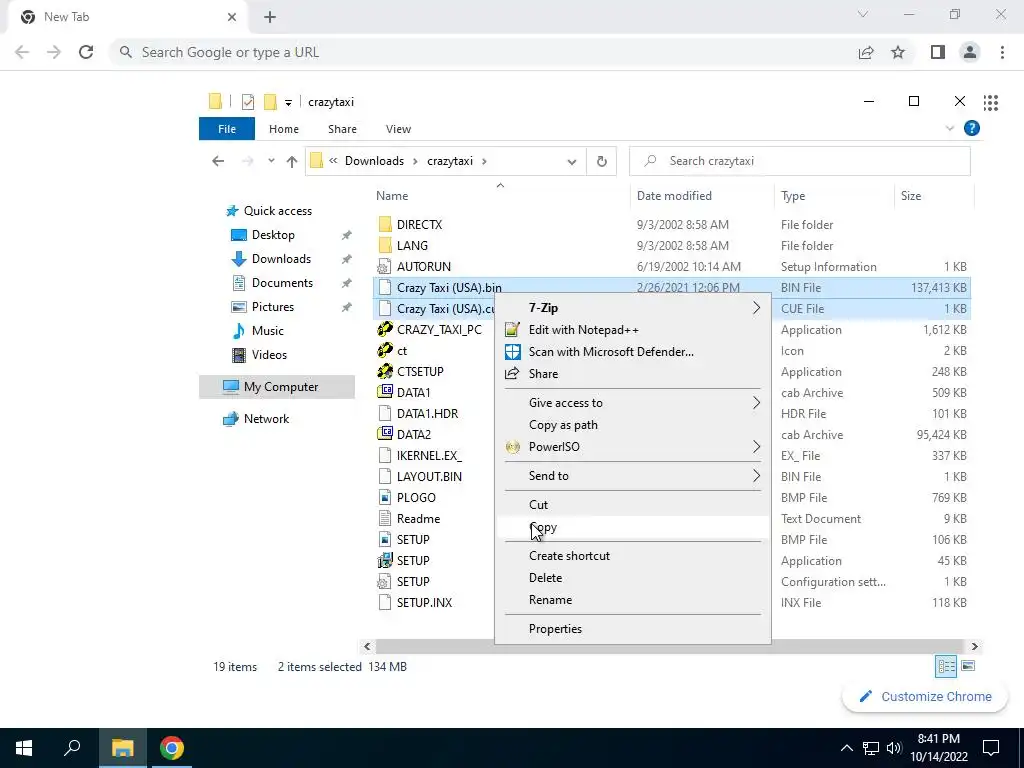
Task: Open the File ribbon tab
Action: tap(227, 129)
